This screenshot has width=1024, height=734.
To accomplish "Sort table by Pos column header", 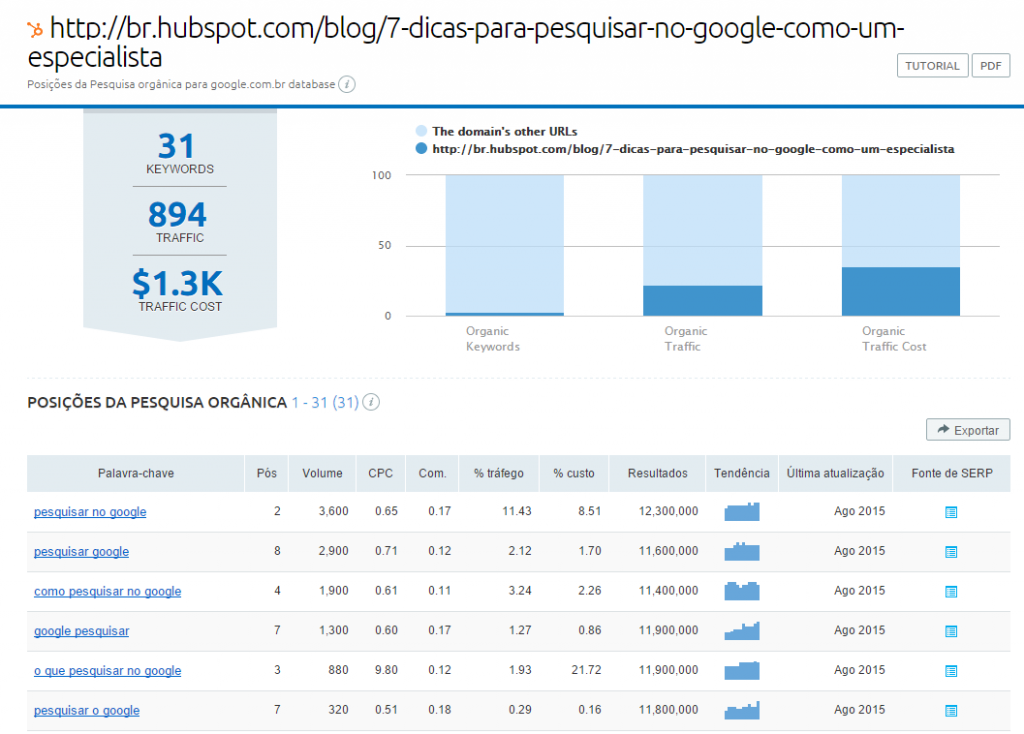I will coord(267,474).
